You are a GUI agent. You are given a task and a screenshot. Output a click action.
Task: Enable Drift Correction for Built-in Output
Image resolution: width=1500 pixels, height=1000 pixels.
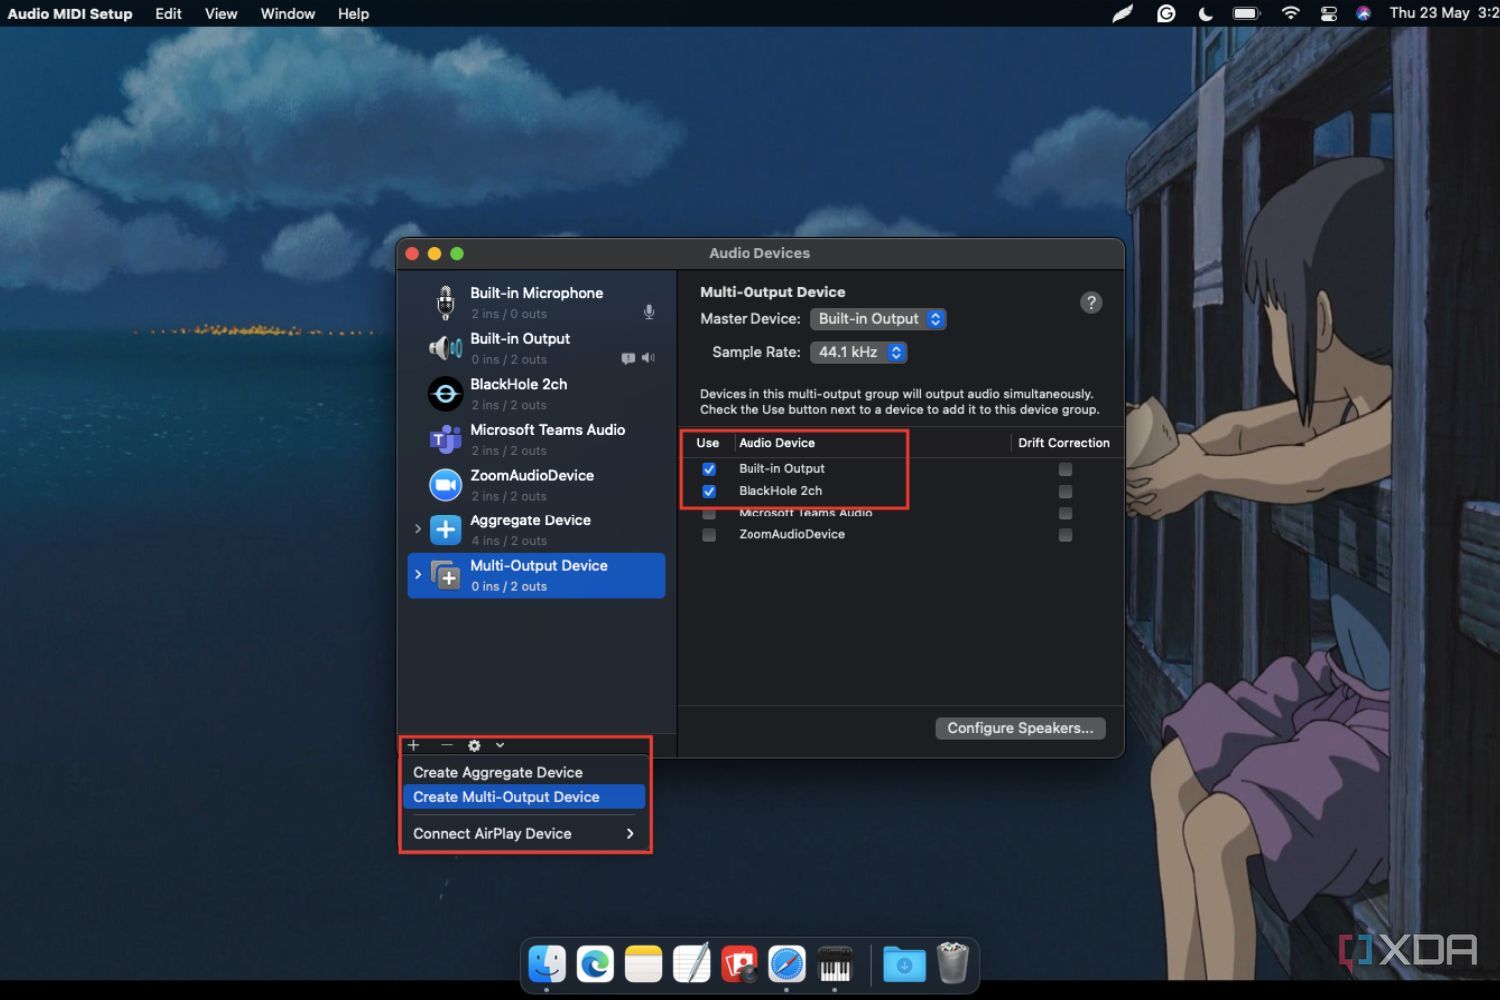pyautogui.click(x=1065, y=469)
